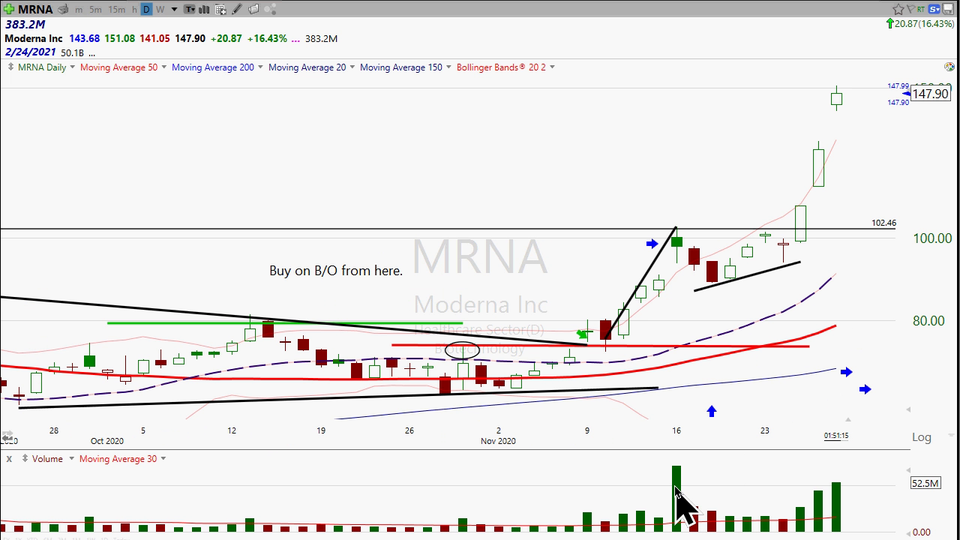This screenshot has width=960, height=540.
Task: Select the pencil drawing tools icon
Action: click(x=237, y=9)
